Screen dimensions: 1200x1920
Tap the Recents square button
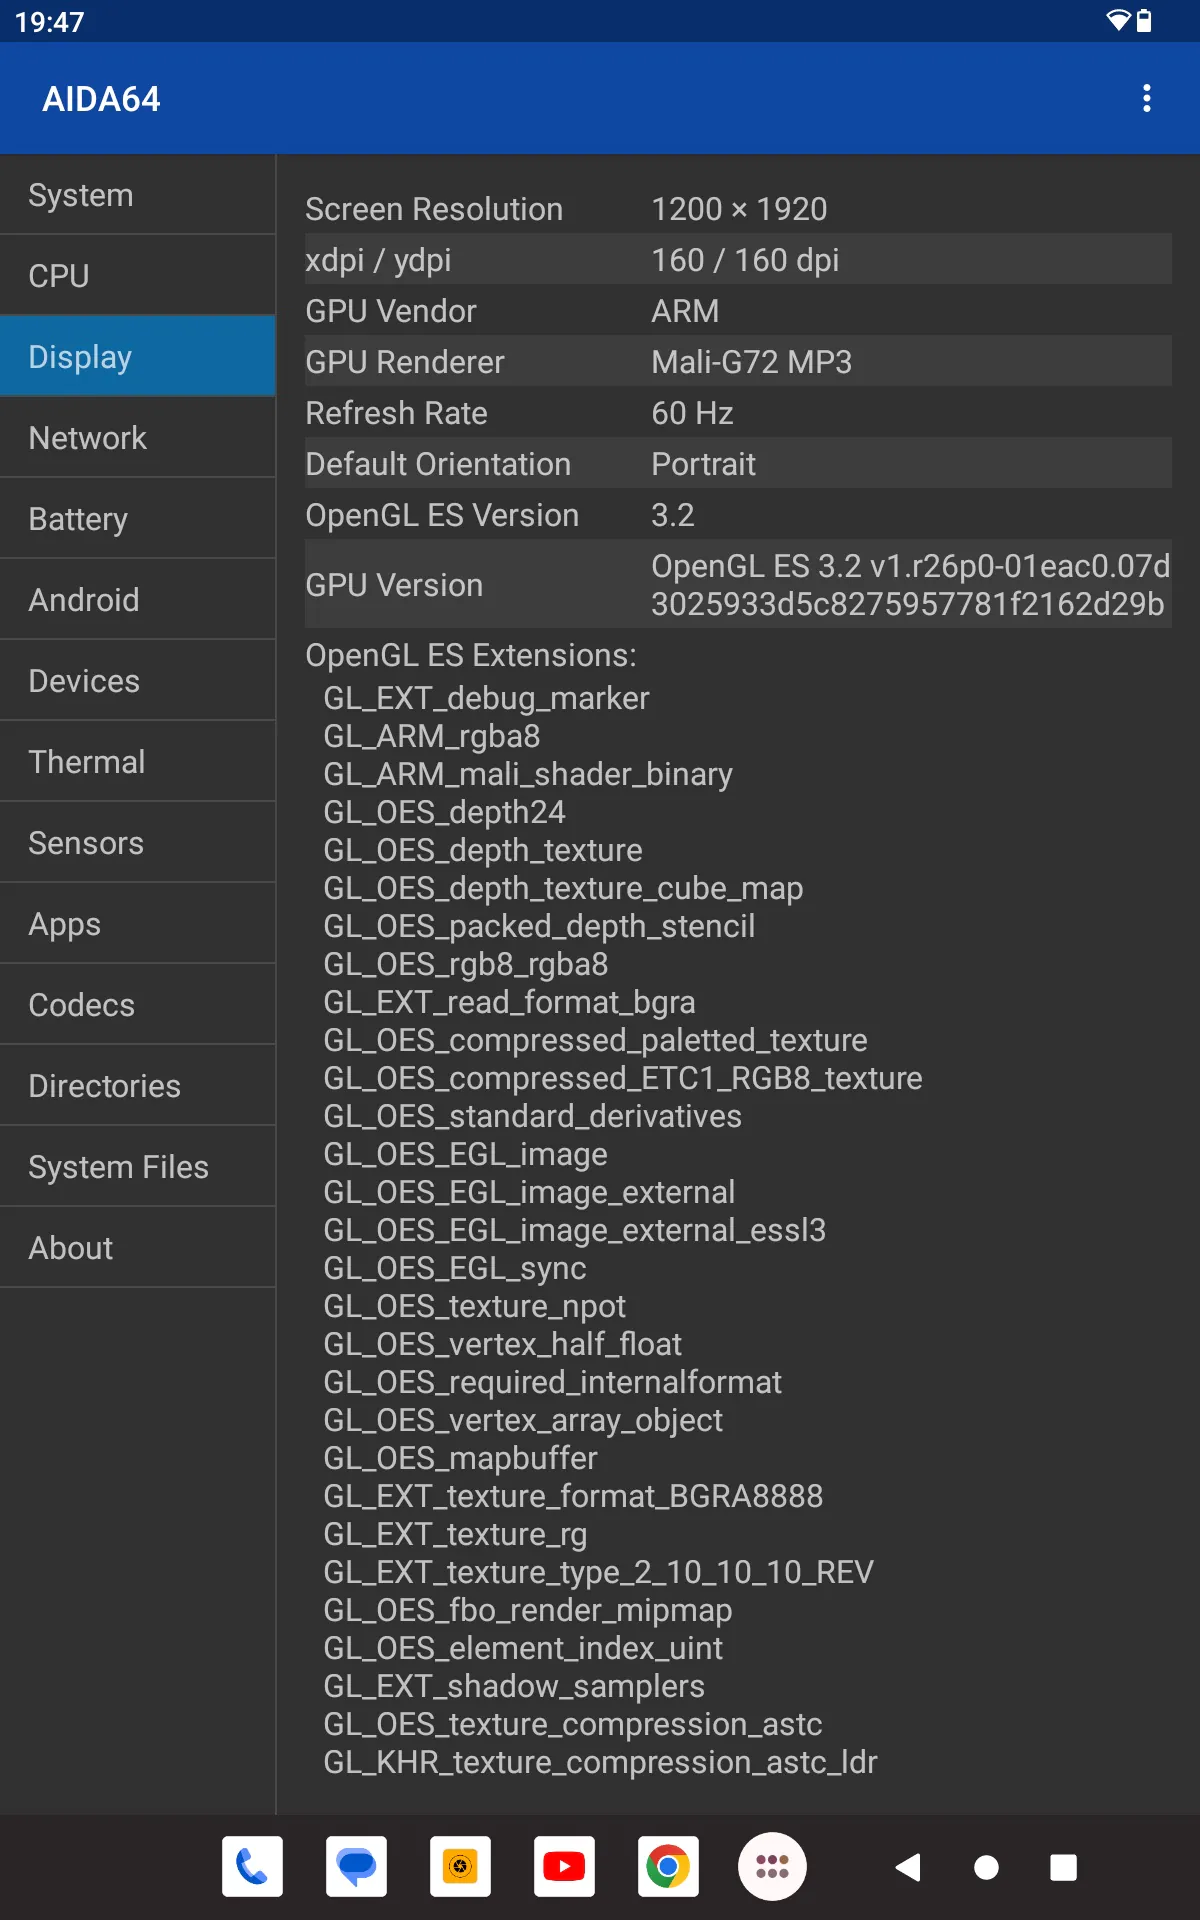[x=1063, y=1867]
